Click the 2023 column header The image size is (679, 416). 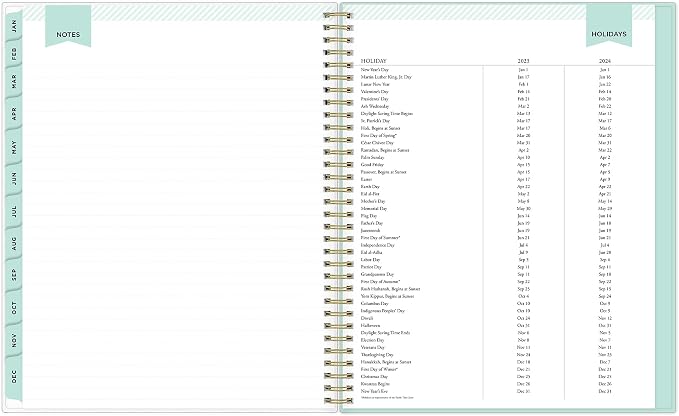[523, 61]
